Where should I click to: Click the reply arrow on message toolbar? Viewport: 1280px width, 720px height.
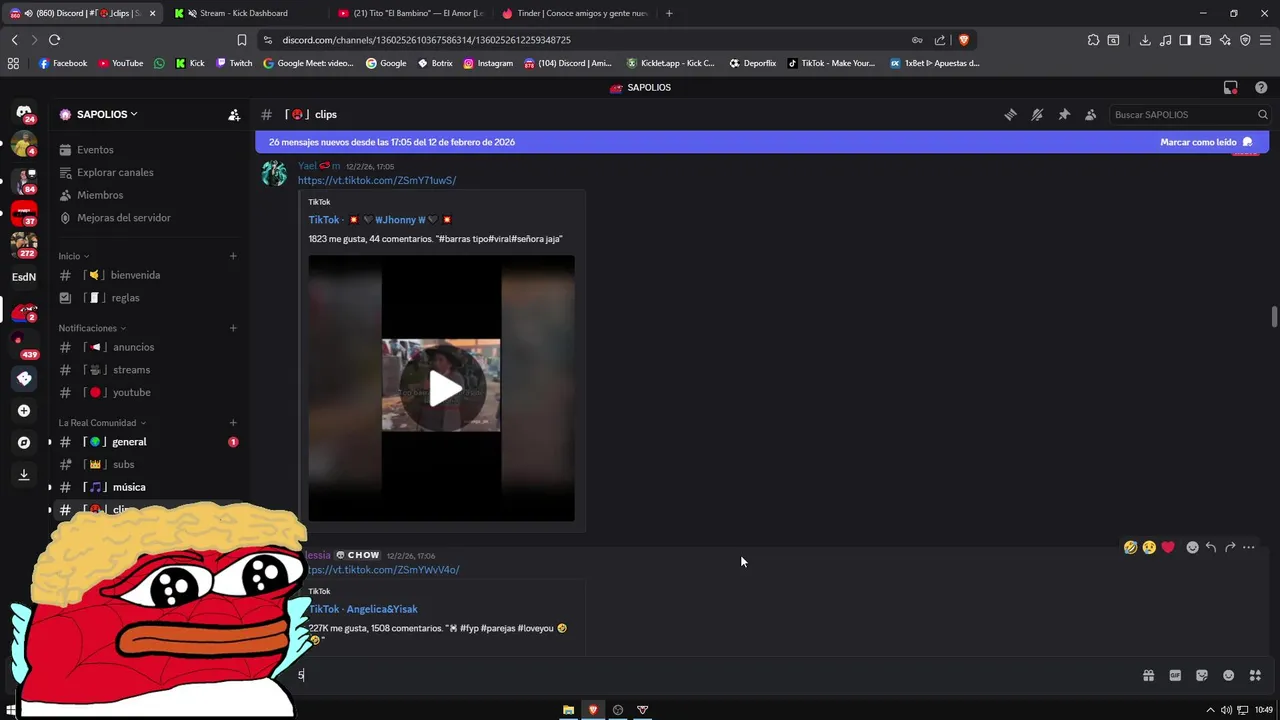pyautogui.click(x=1211, y=547)
